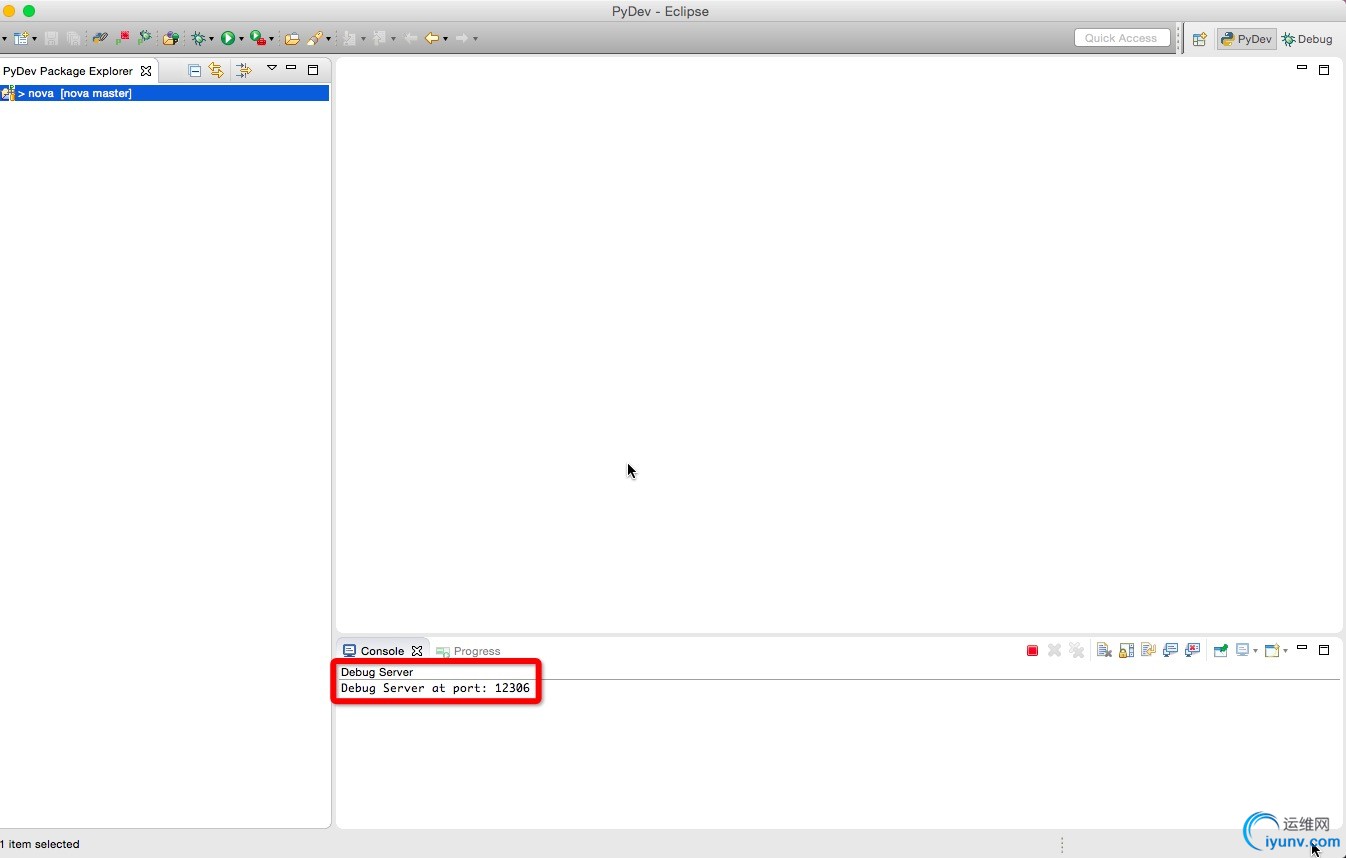The image size is (1346, 858).
Task: Click the Open Console icon
Action: coord(1272,650)
